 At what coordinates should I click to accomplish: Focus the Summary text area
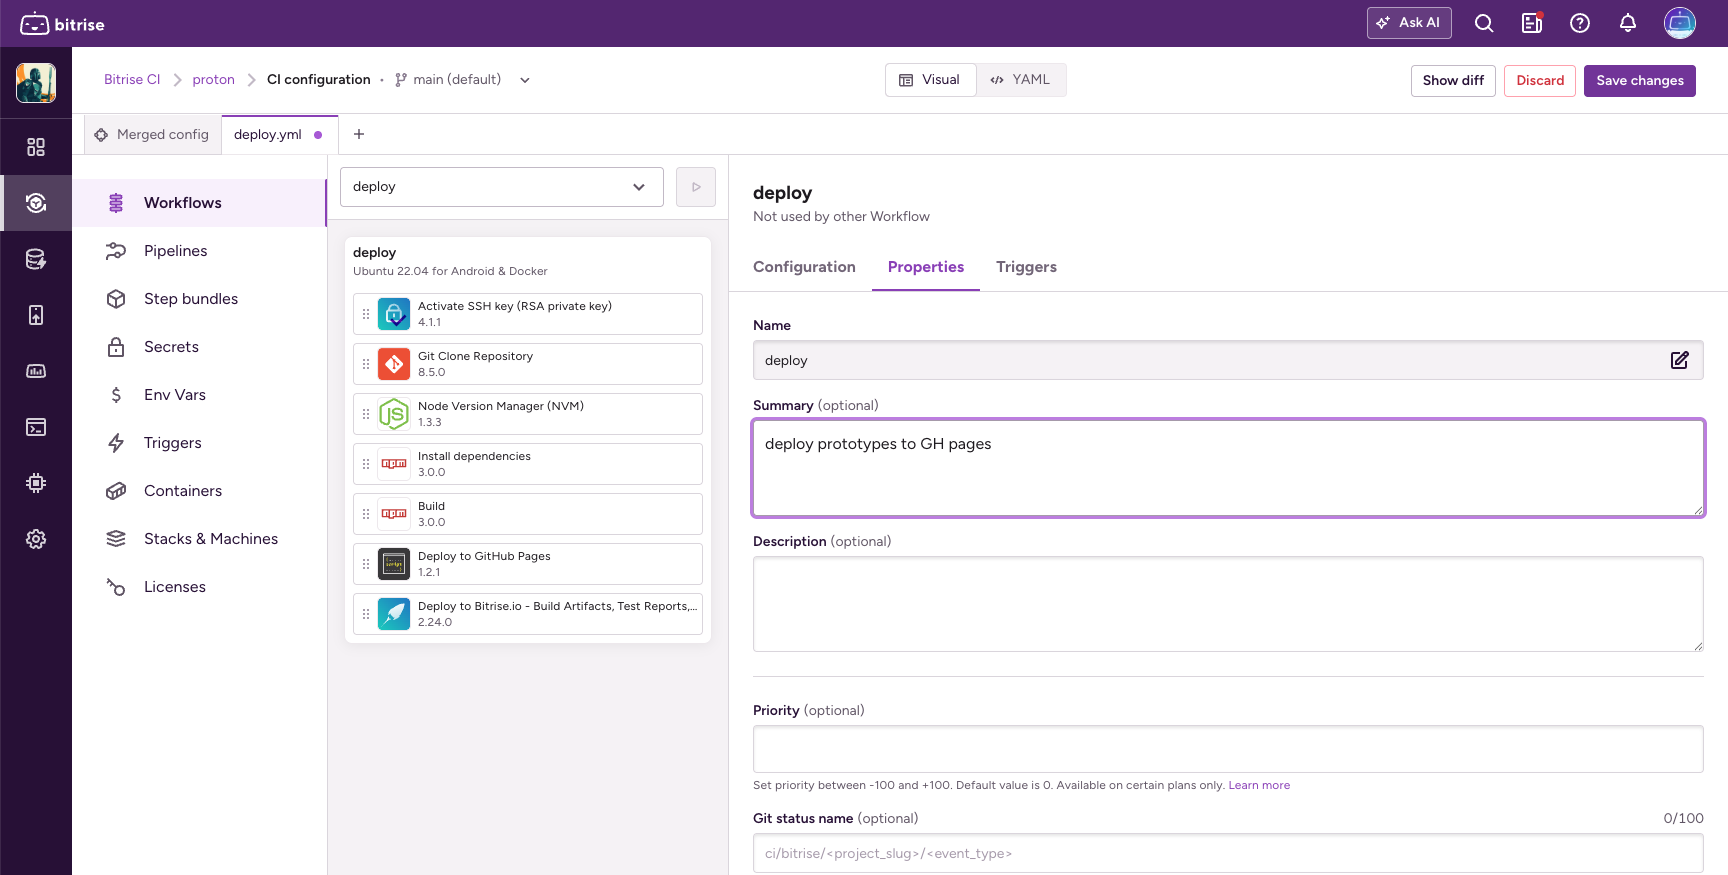[x=1228, y=468]
